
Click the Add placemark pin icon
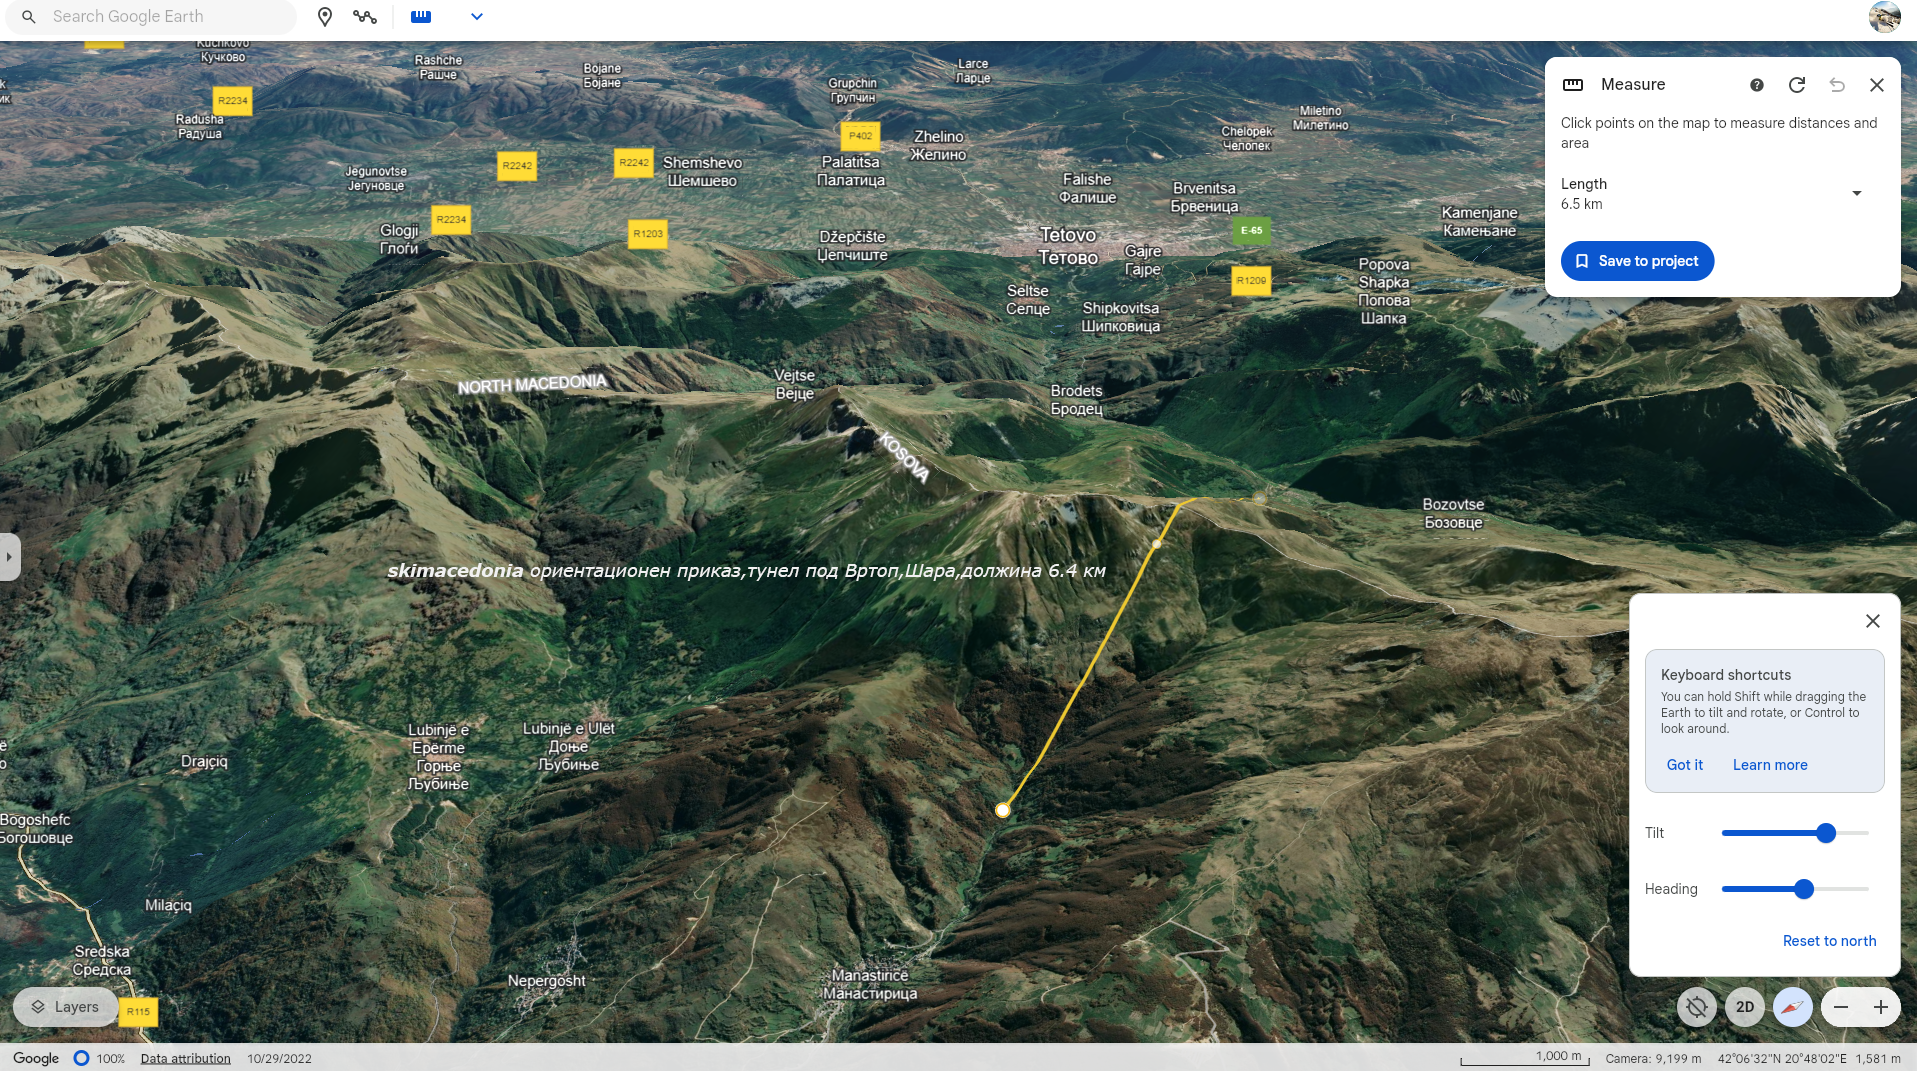pos(325,17)
